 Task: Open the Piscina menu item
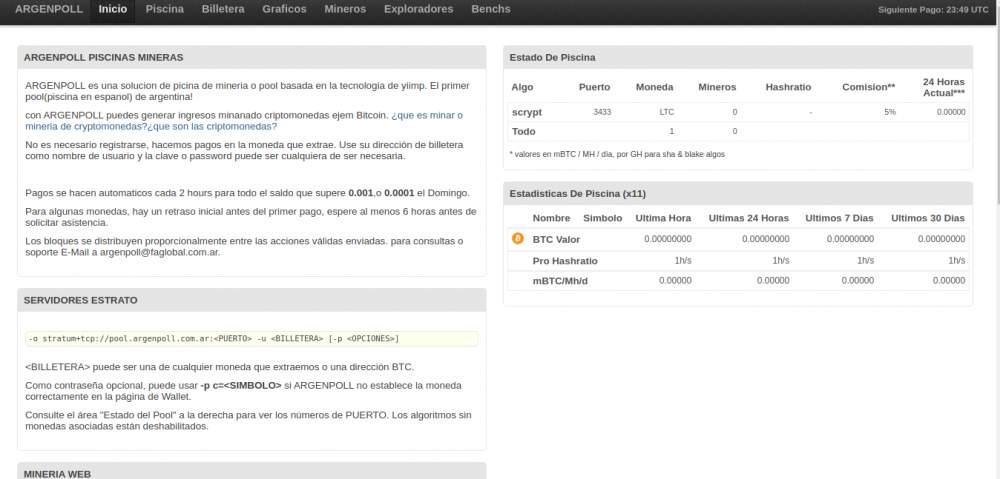click(x=164, y=9)
